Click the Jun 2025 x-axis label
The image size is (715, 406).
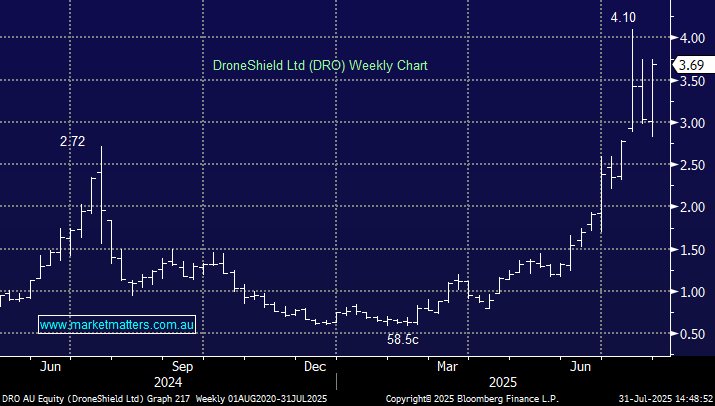[x=580, y=366]
